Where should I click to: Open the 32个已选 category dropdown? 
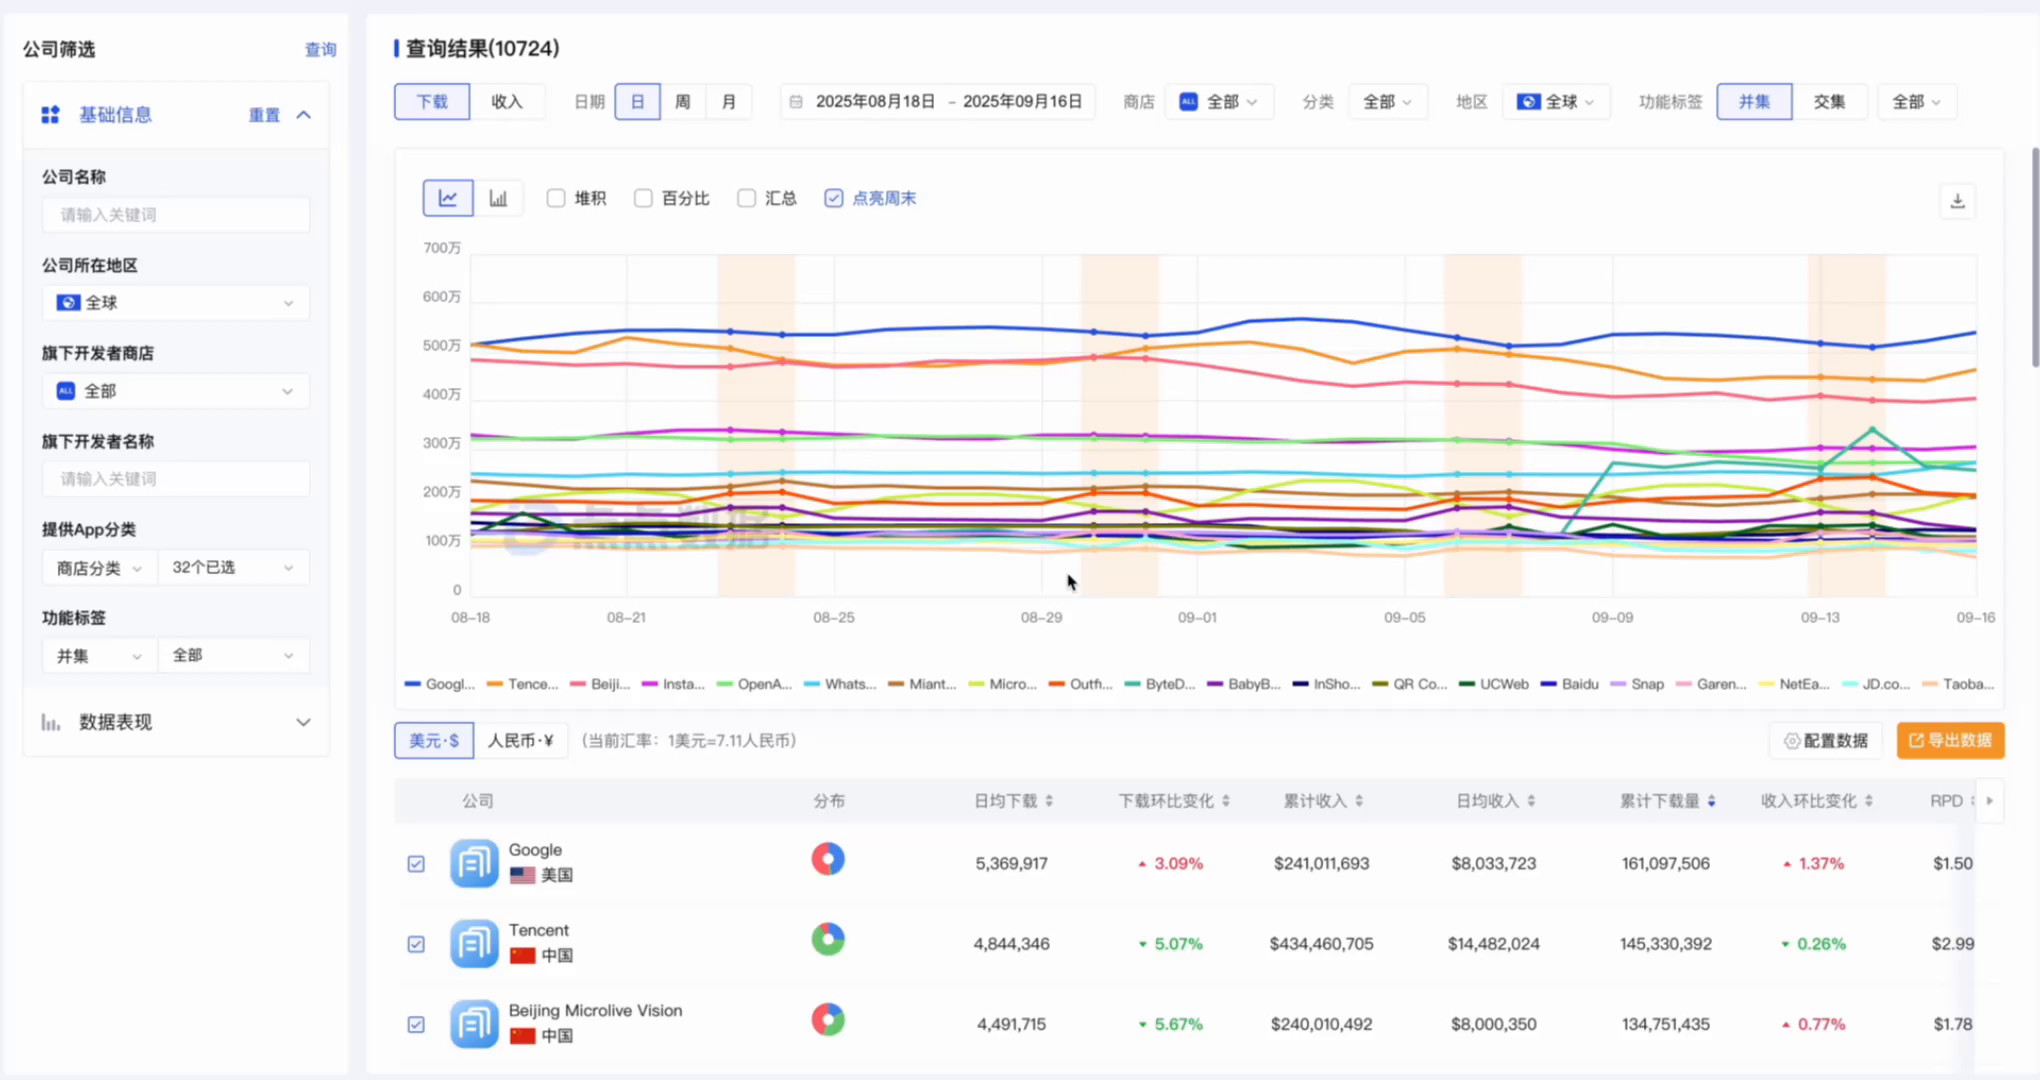click(x=232, y=567)
